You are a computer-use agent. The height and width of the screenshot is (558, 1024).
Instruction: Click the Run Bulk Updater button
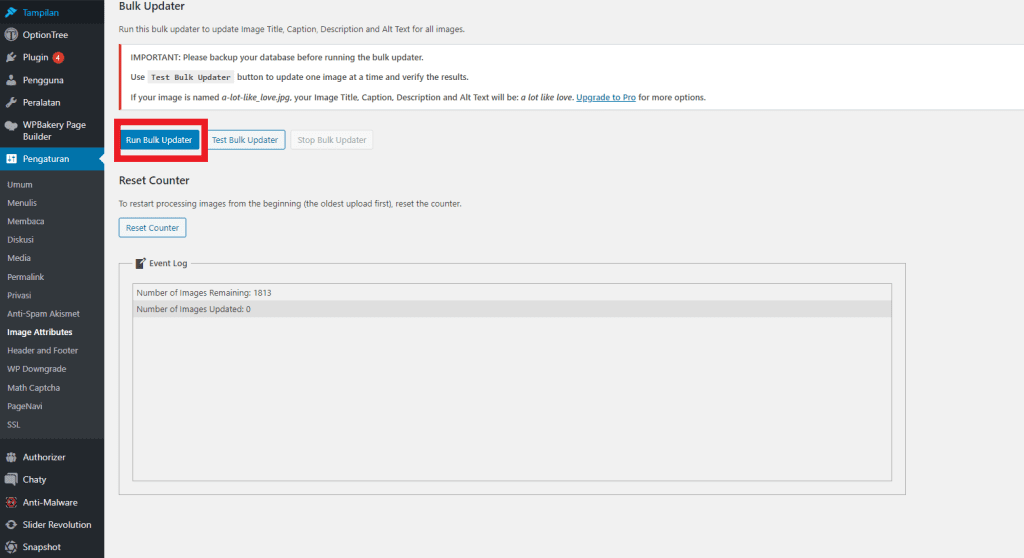159,140
